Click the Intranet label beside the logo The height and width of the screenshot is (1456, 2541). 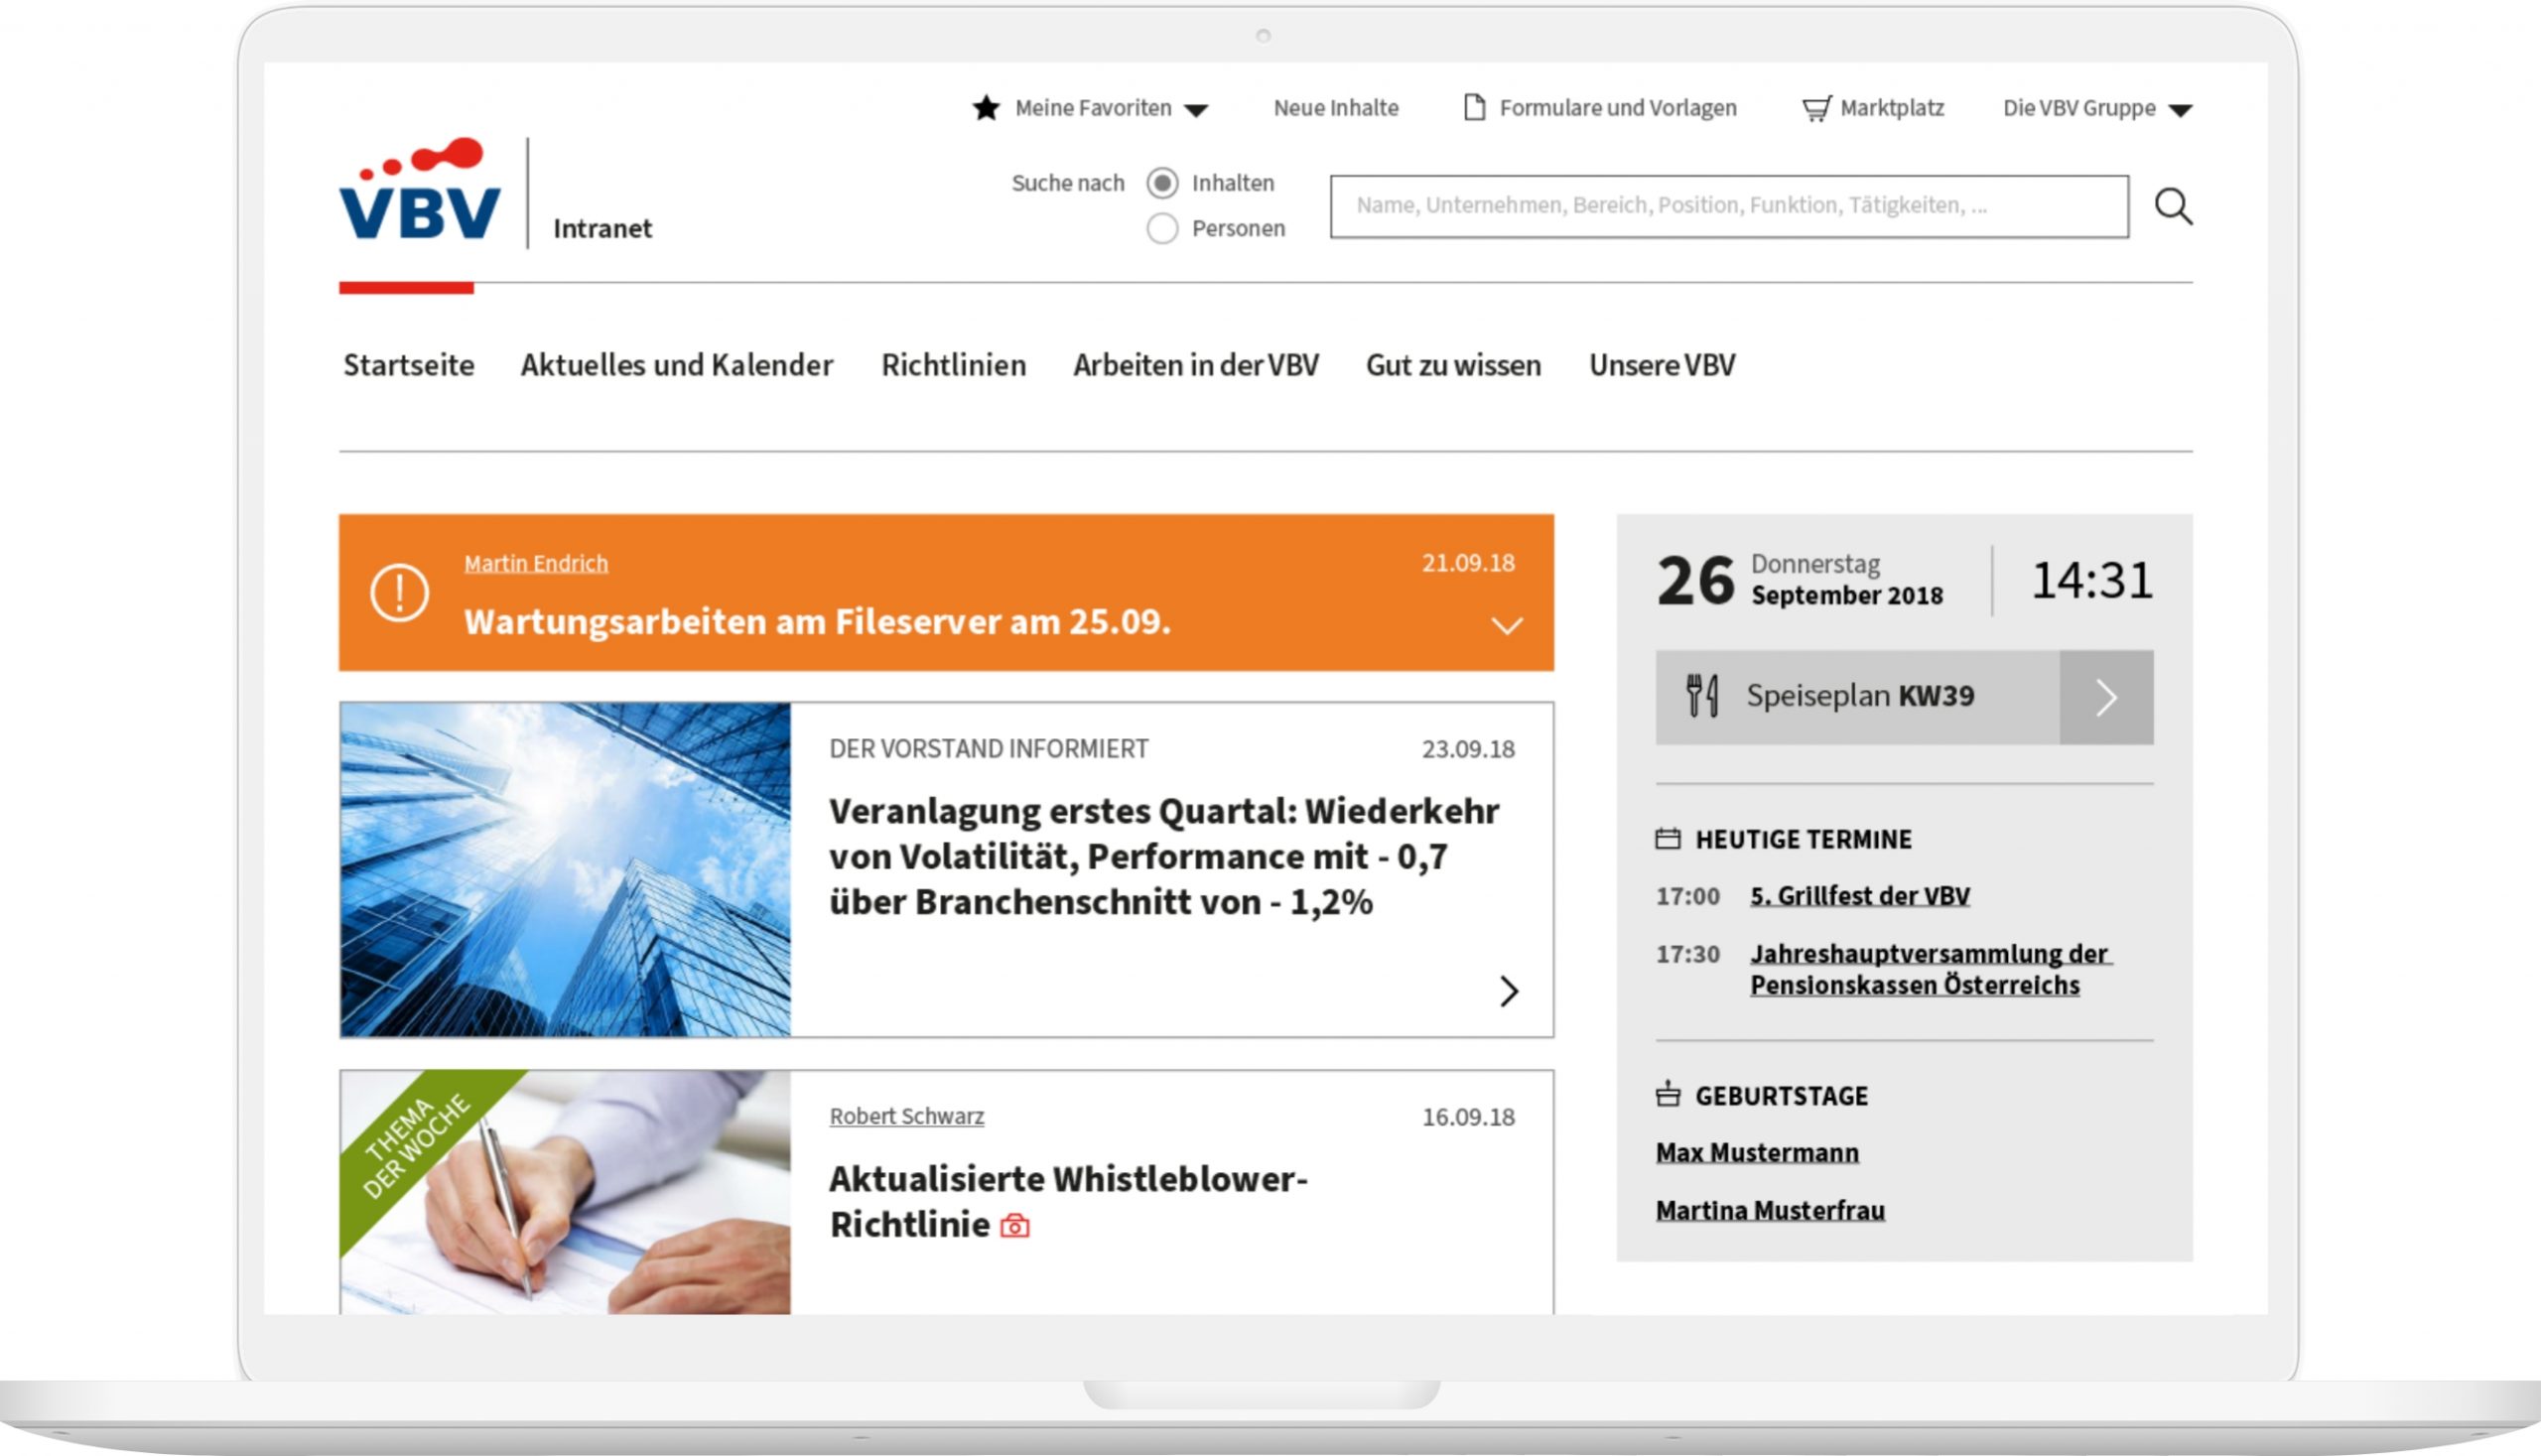click(602, 229)
